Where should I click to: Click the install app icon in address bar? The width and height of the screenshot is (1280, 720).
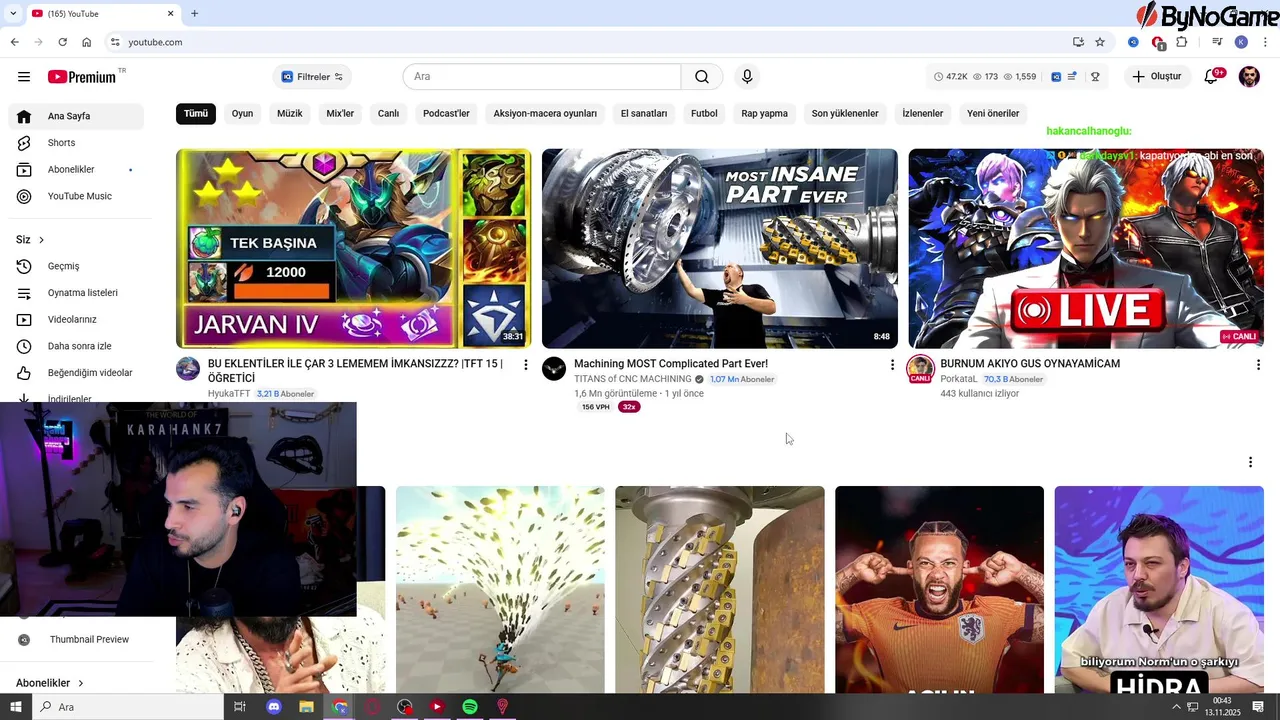coord(1078,42)
